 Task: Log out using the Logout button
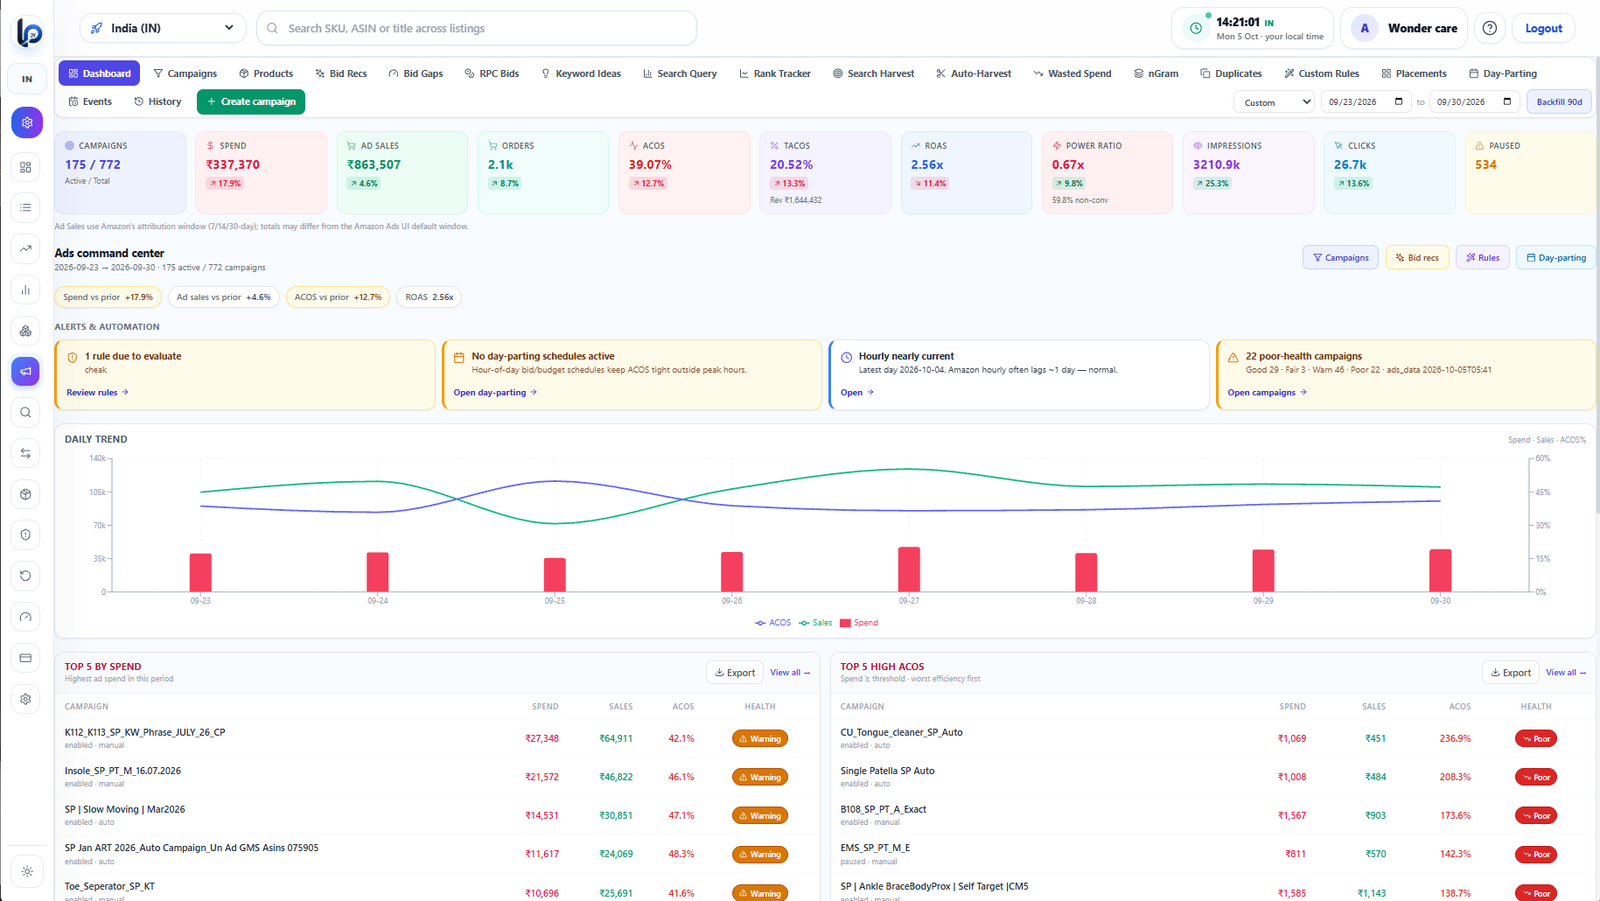coord(1543,28)
